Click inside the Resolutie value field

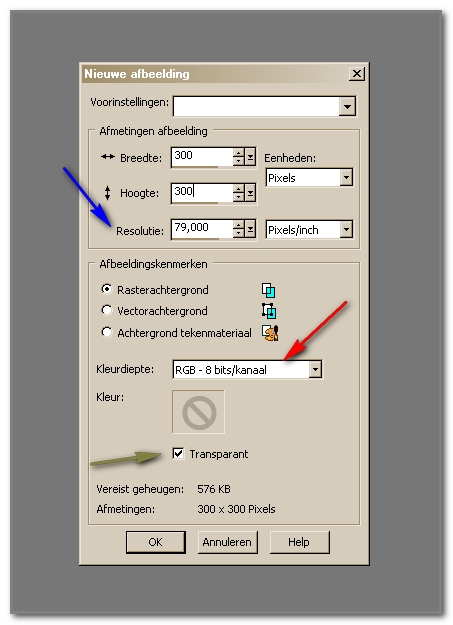click(202, 229)
